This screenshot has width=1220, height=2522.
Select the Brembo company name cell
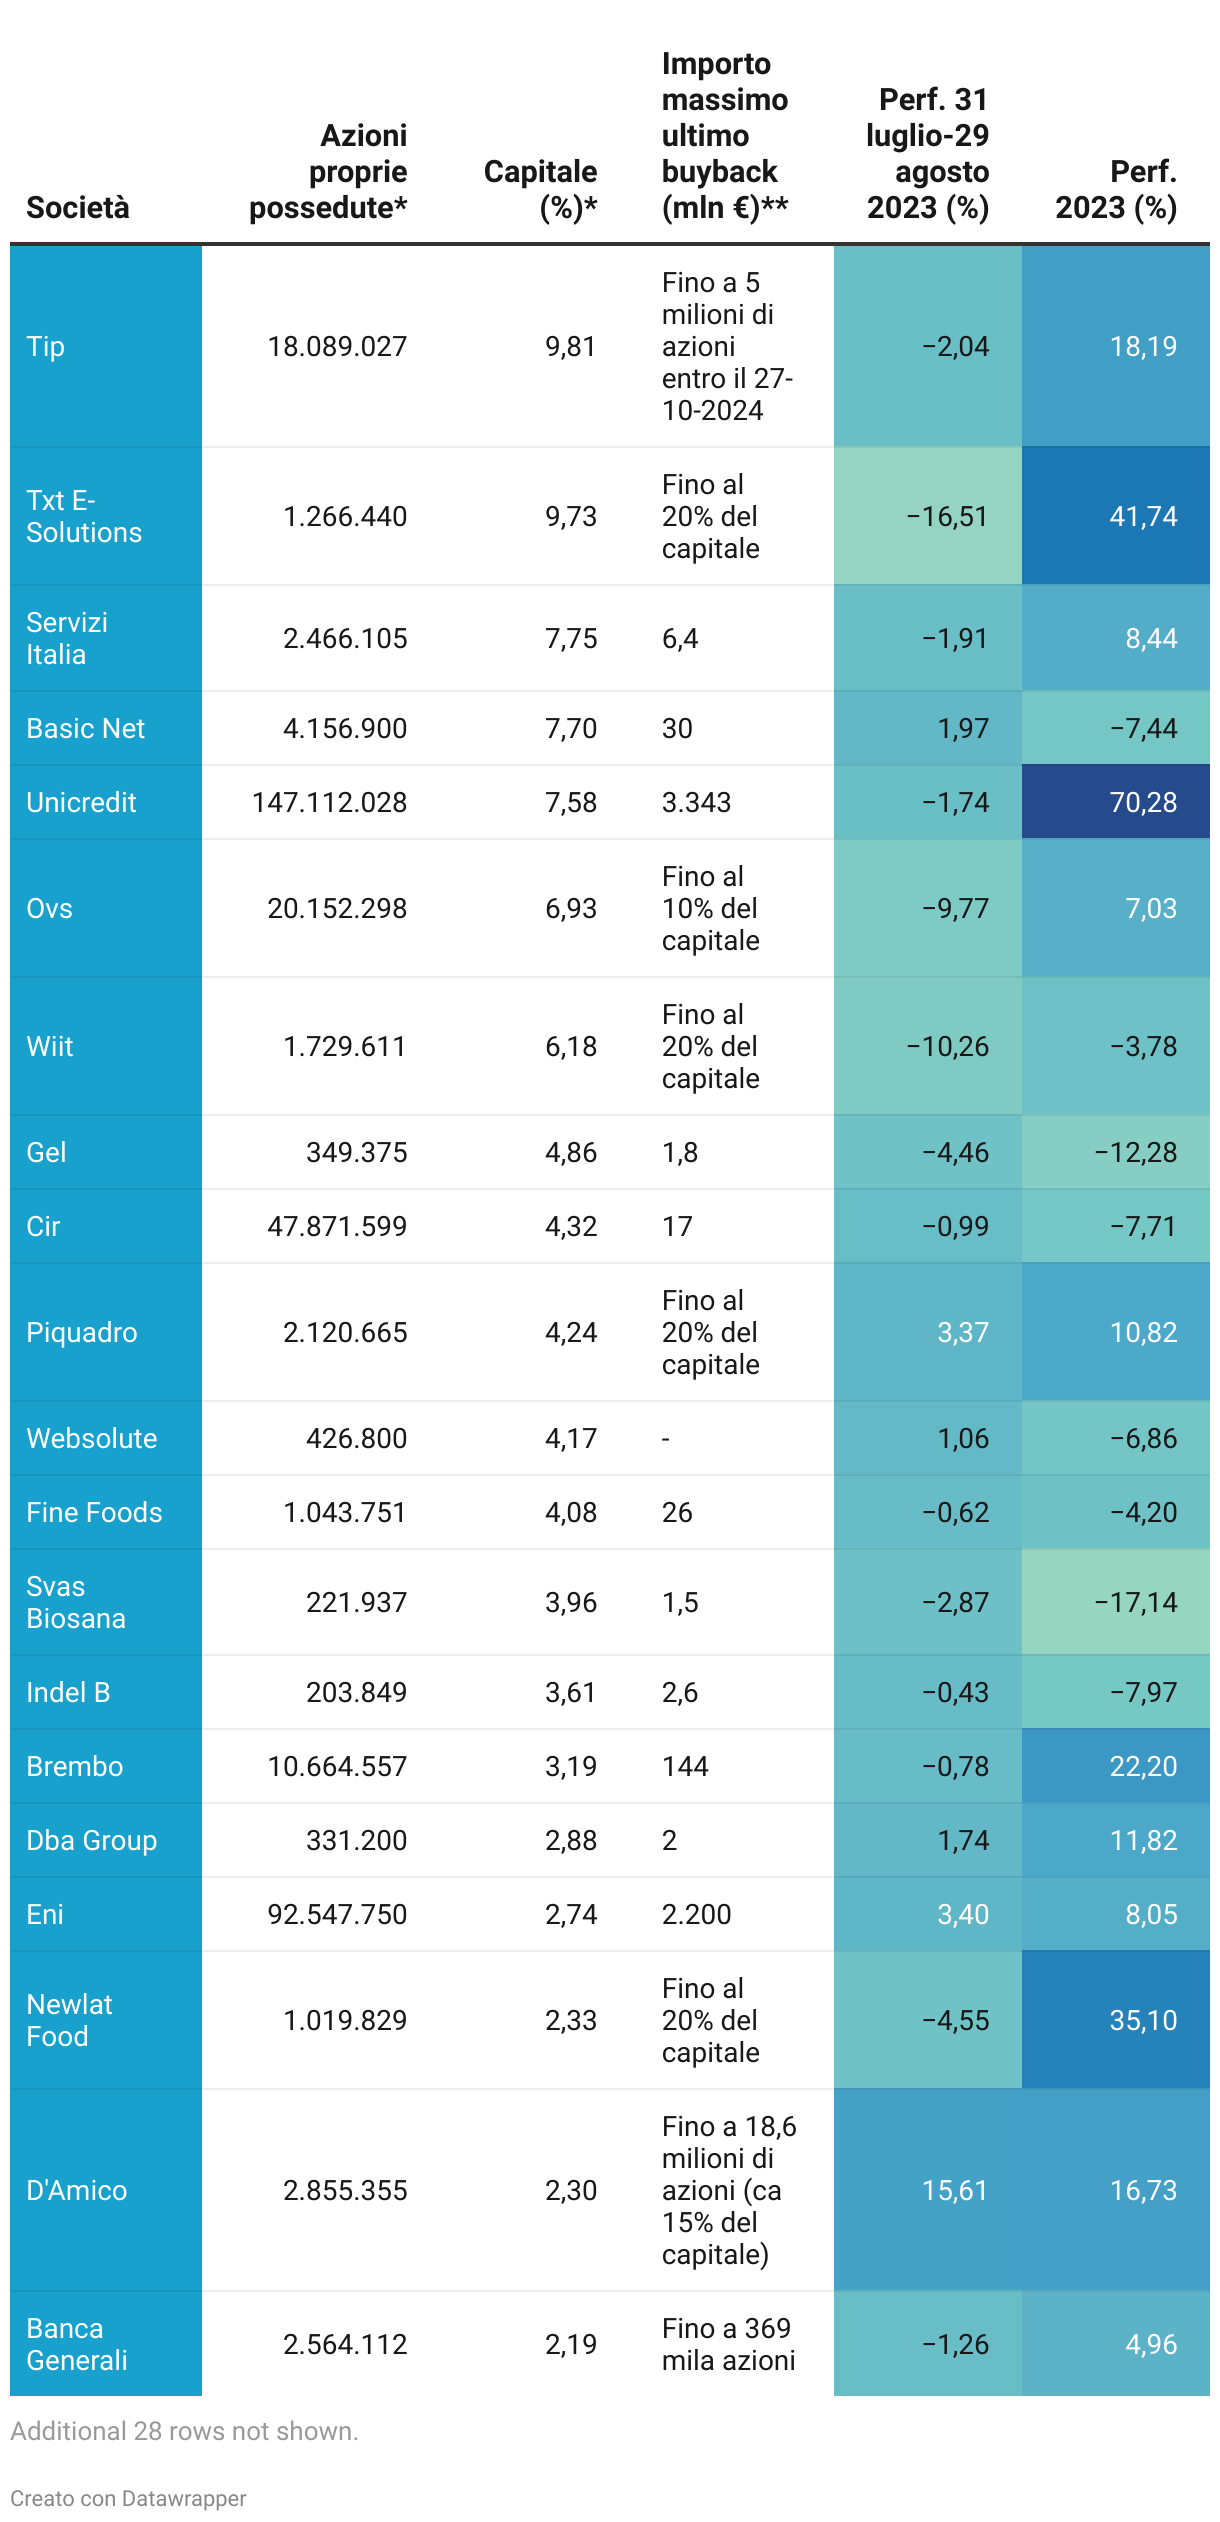click(75, 1766)
